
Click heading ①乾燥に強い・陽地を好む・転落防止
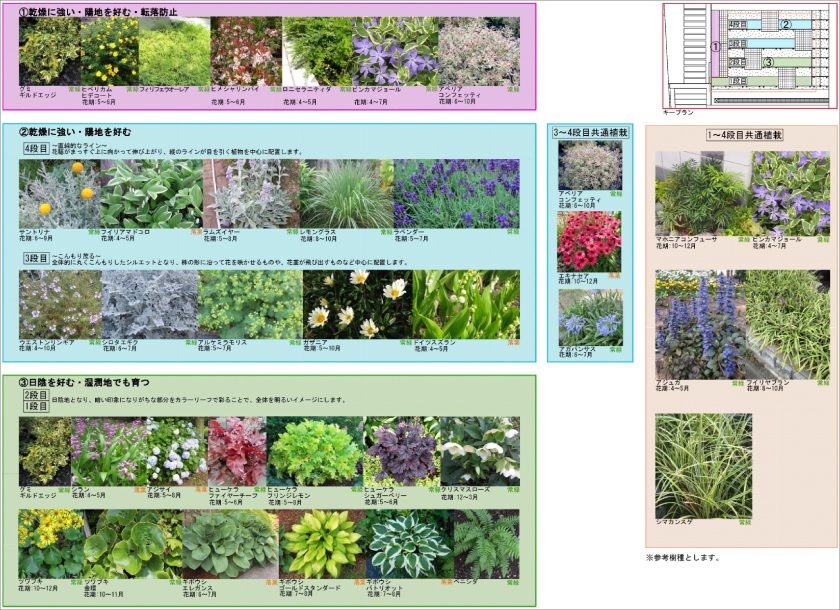pyautogui.click(x=98, y=11)
